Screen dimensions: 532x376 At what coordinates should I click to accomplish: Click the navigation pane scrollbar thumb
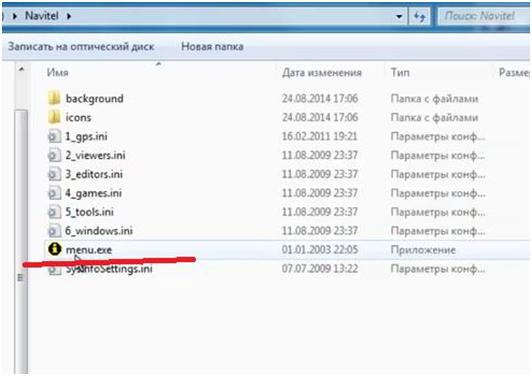pos(21,241)
